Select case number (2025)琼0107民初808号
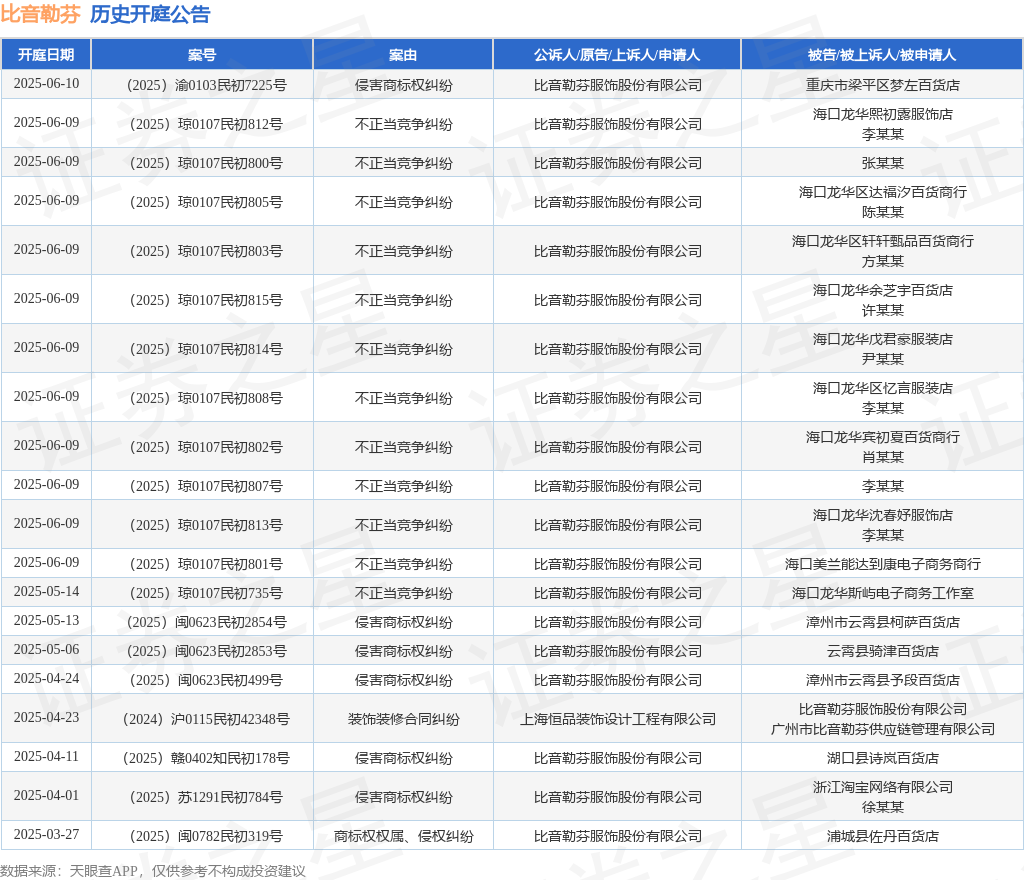Screen dimensions: 1024x880 pos(206,398)
